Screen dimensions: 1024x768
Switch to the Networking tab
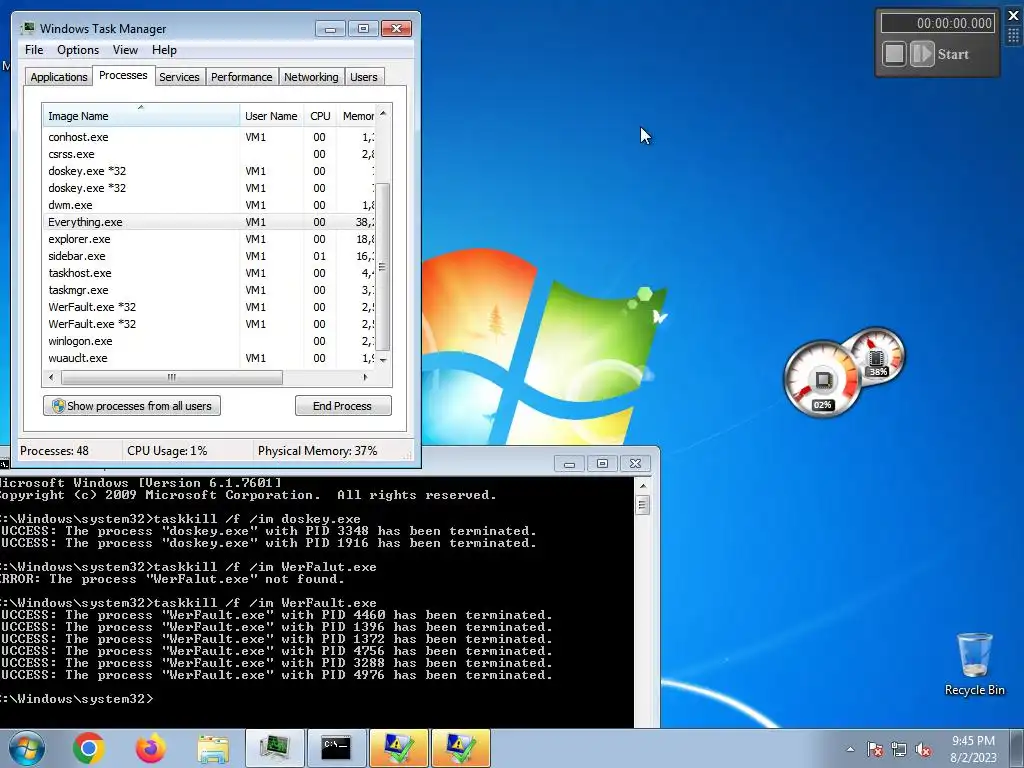[311, 77]
